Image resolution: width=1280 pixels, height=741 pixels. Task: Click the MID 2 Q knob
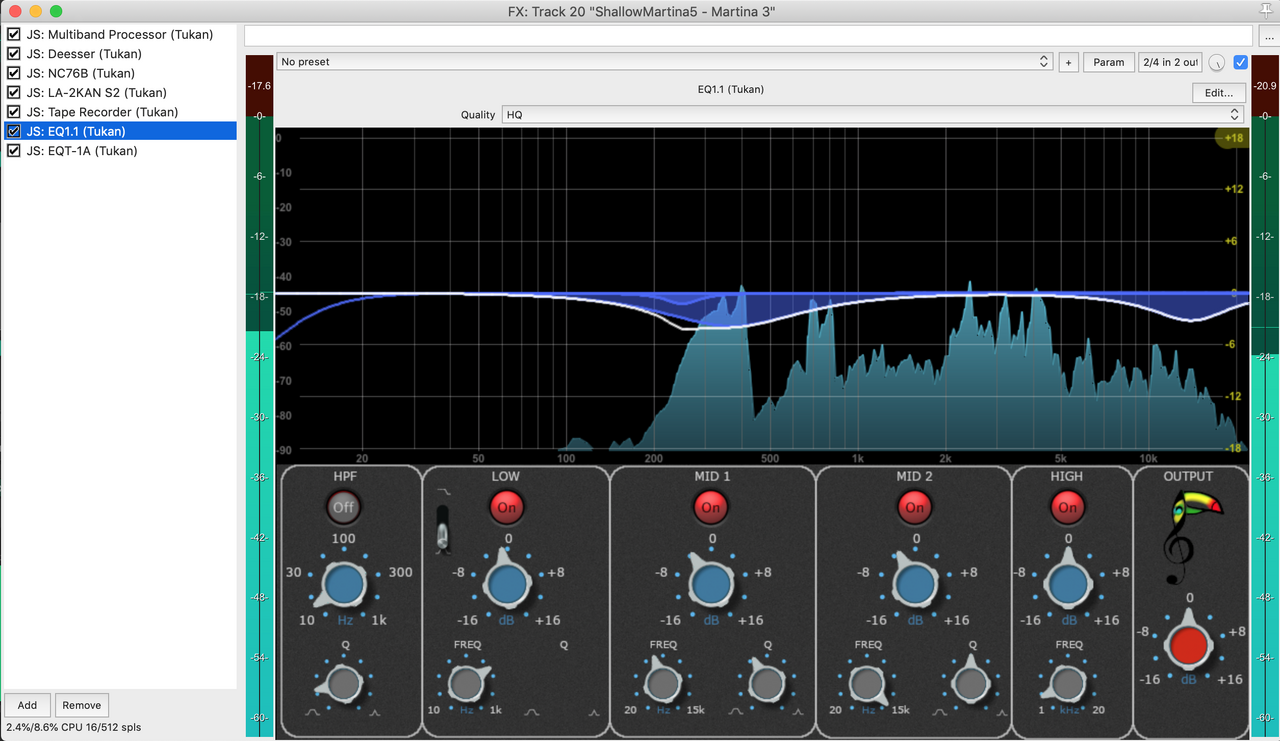[970, 684]
